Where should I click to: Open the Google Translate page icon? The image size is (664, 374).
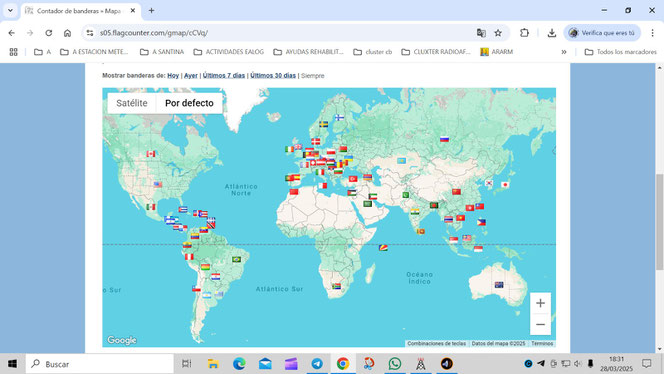(x=481, y=33)
